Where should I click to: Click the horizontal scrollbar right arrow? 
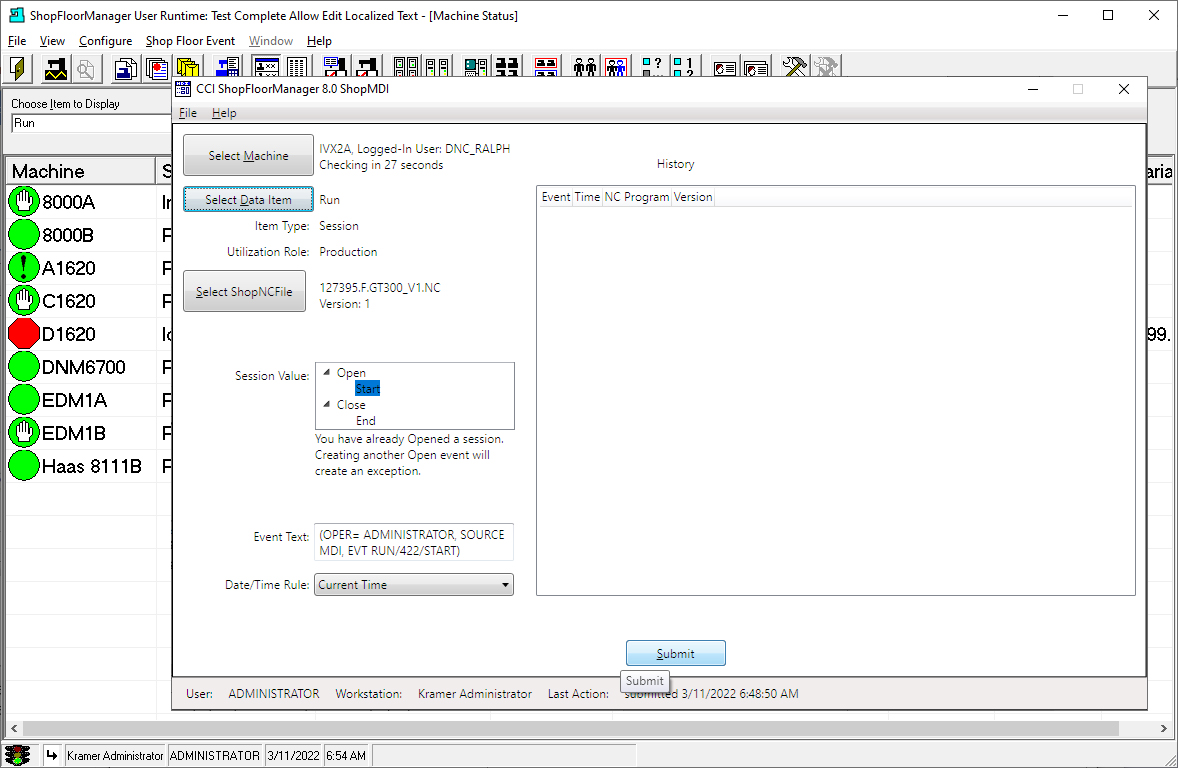coord(1163,728)
